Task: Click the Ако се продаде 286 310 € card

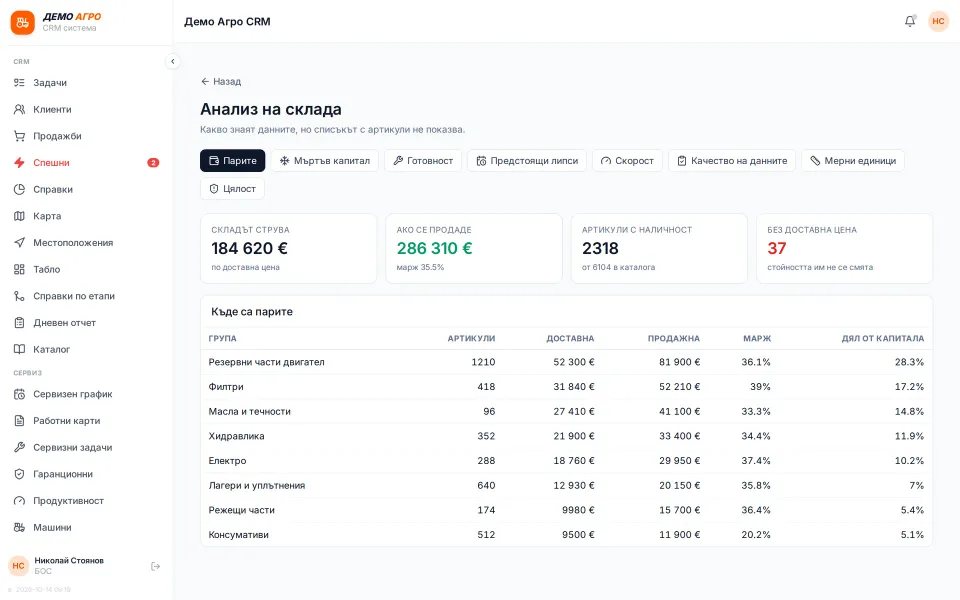Action: tap(474, 249)
